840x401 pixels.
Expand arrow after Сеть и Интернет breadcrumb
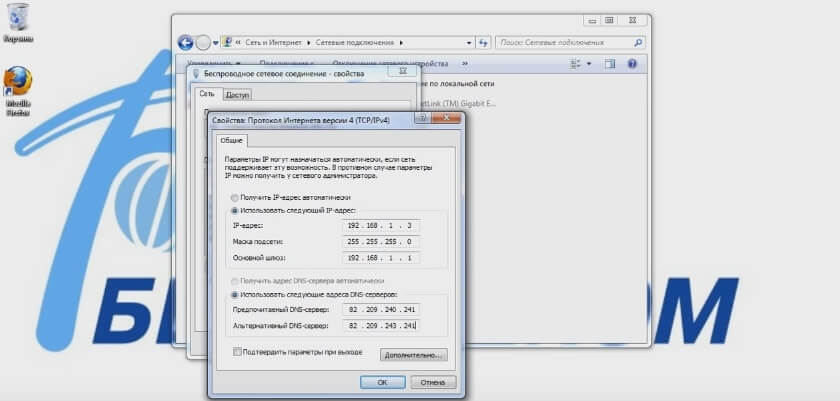point(309,42)
